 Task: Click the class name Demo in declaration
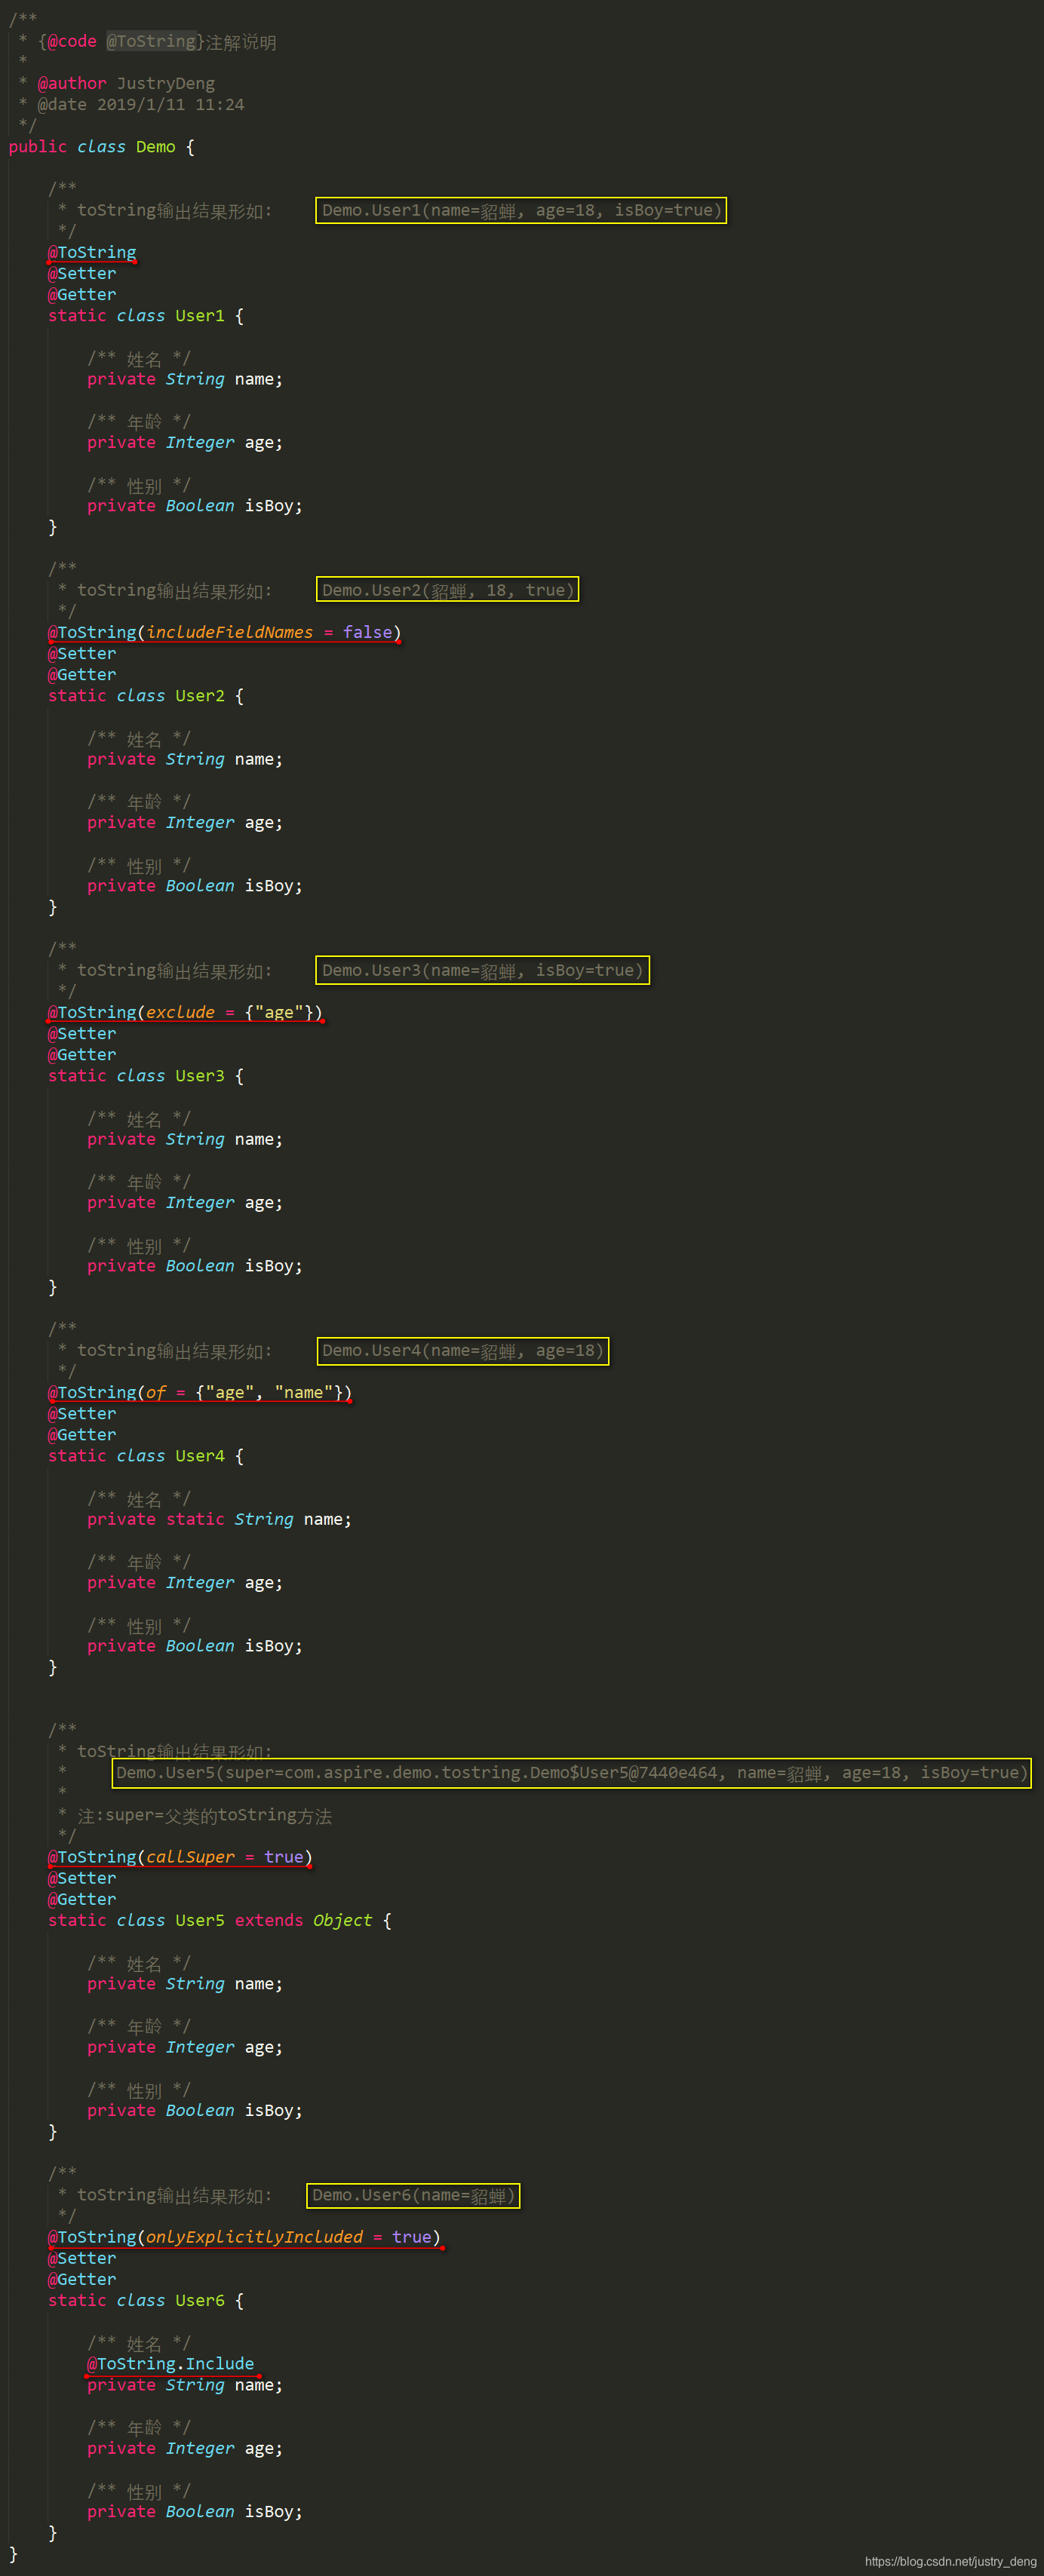pos(155,147)
